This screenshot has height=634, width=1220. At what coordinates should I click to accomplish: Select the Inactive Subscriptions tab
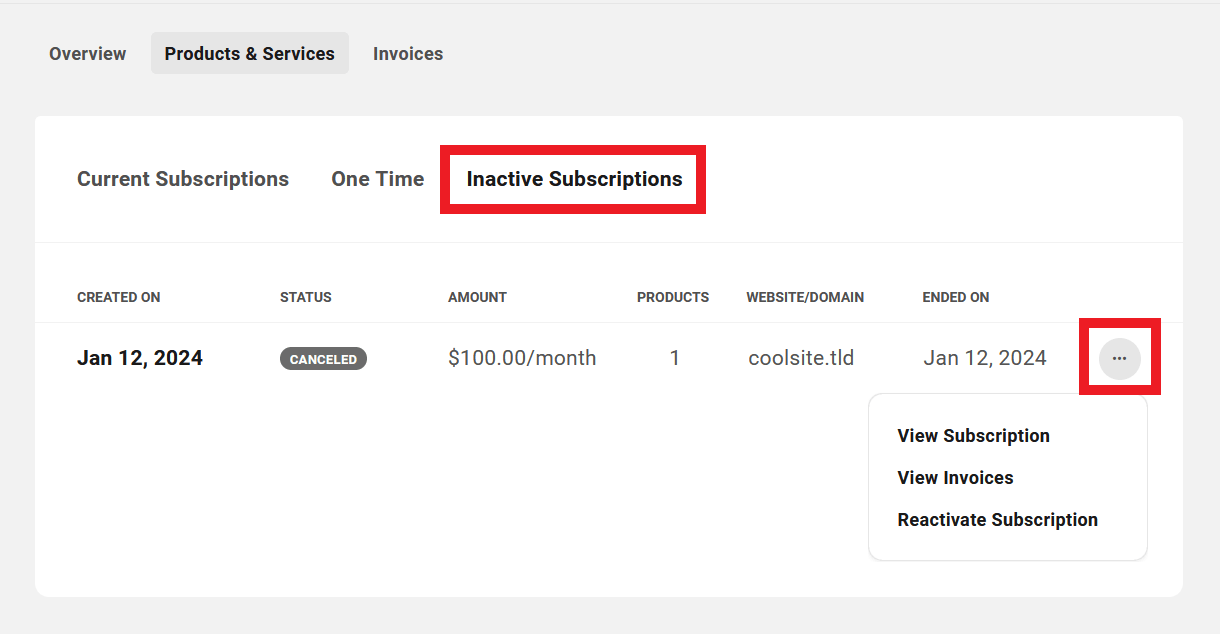point(572,178)
